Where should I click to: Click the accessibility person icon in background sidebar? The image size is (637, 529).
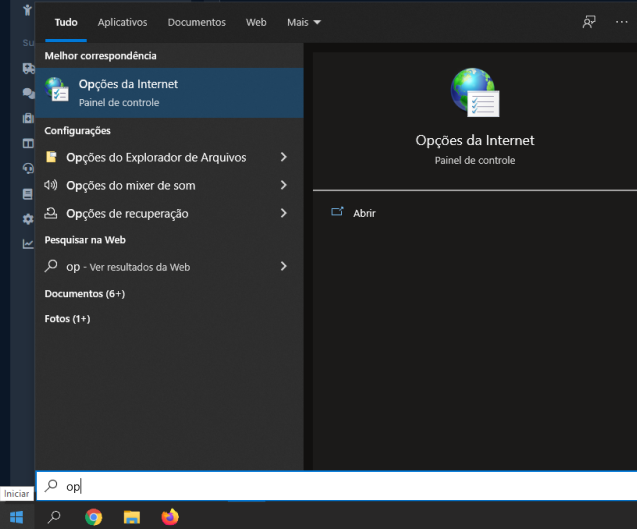click(27, 10)
